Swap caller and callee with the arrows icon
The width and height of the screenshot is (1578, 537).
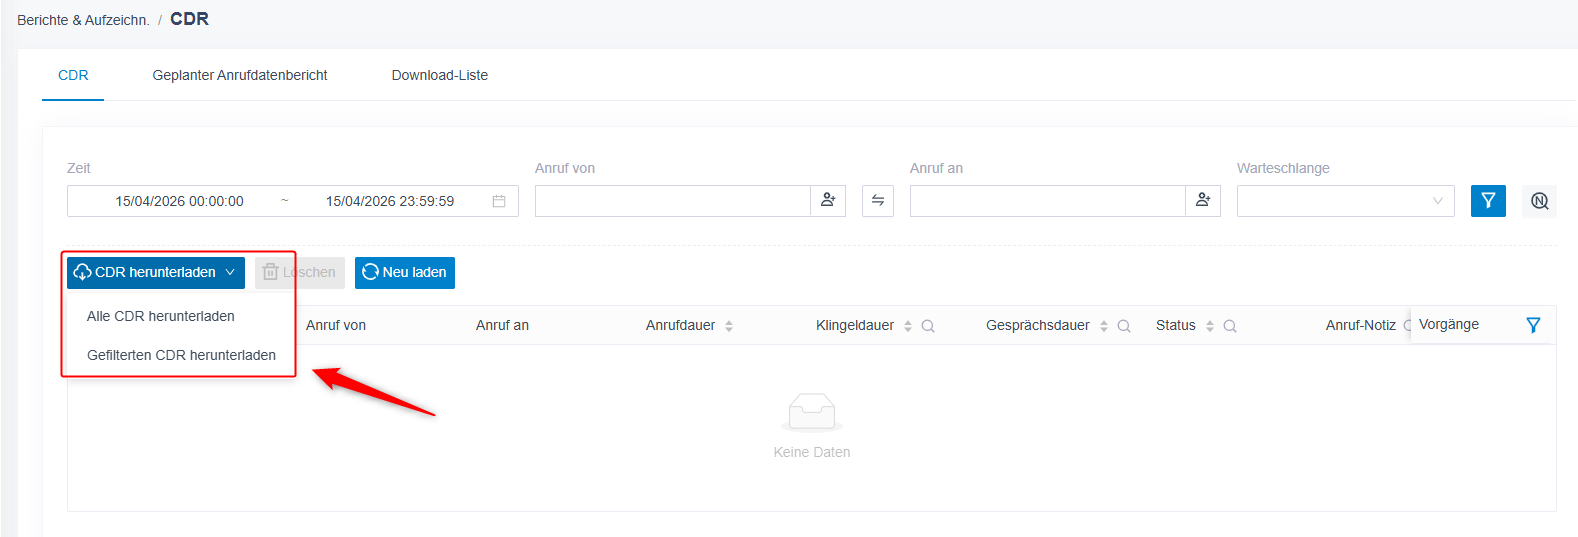878,200
